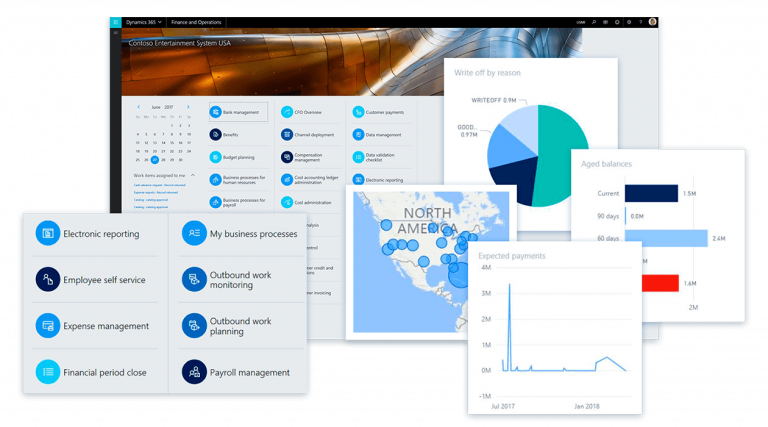
Task: Click Electronic reporting icon in enlarged tile panel
Action: [x=48, y=233]
